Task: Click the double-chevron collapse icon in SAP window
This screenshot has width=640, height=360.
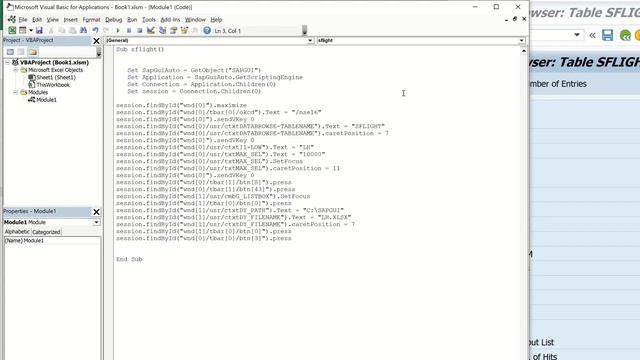Action: [x=592, y=36]
